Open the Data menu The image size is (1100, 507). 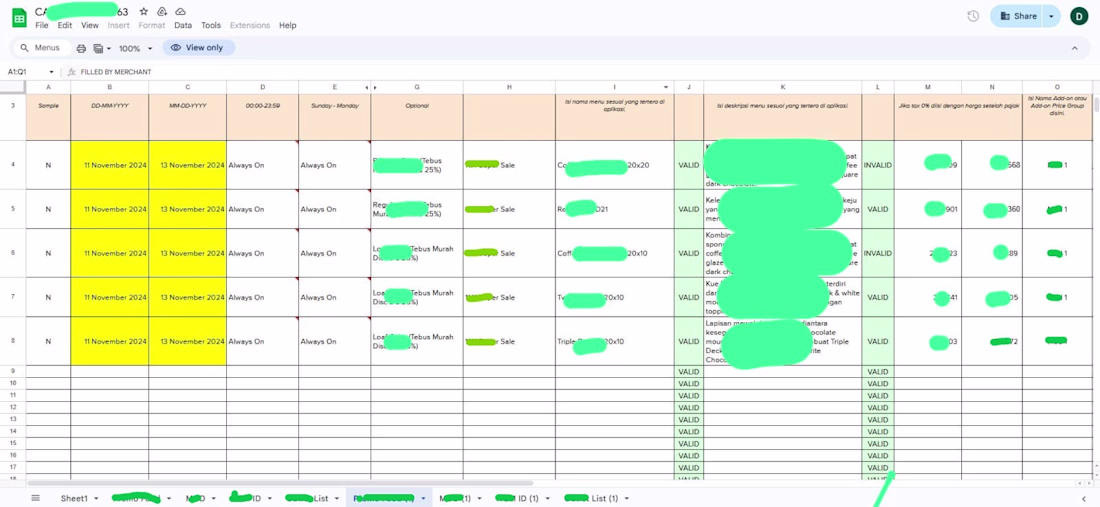(x=183, y=25)
